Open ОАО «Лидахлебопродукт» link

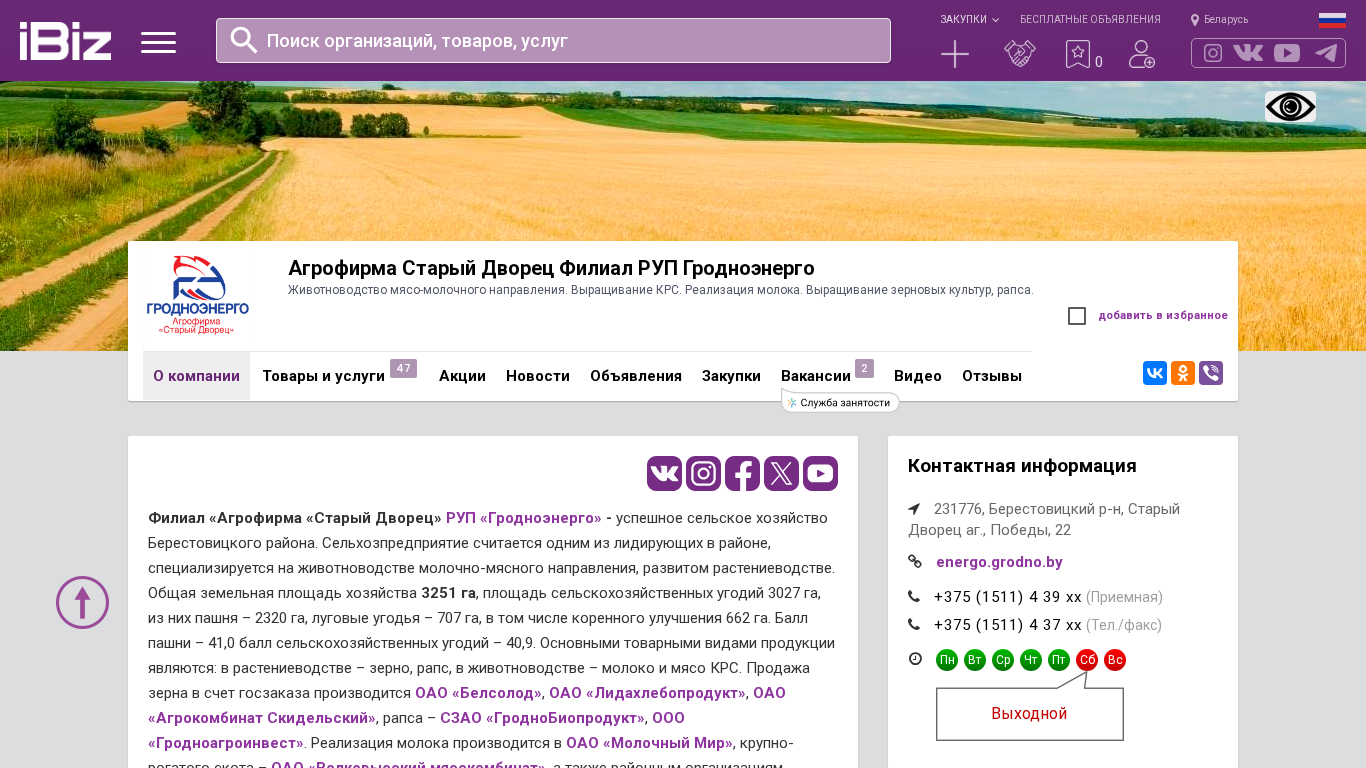pos(647,693)
